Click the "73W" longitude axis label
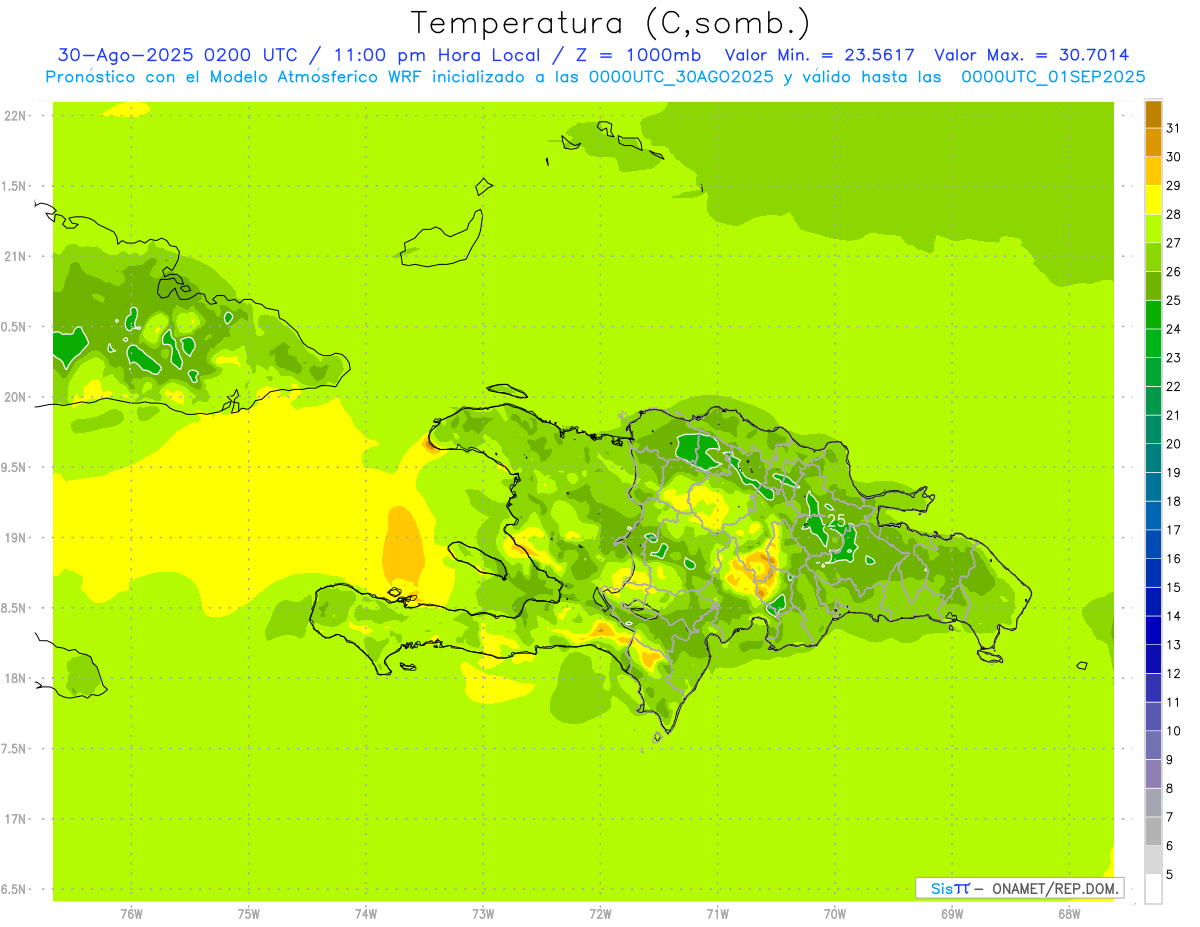 click(483, 914)
